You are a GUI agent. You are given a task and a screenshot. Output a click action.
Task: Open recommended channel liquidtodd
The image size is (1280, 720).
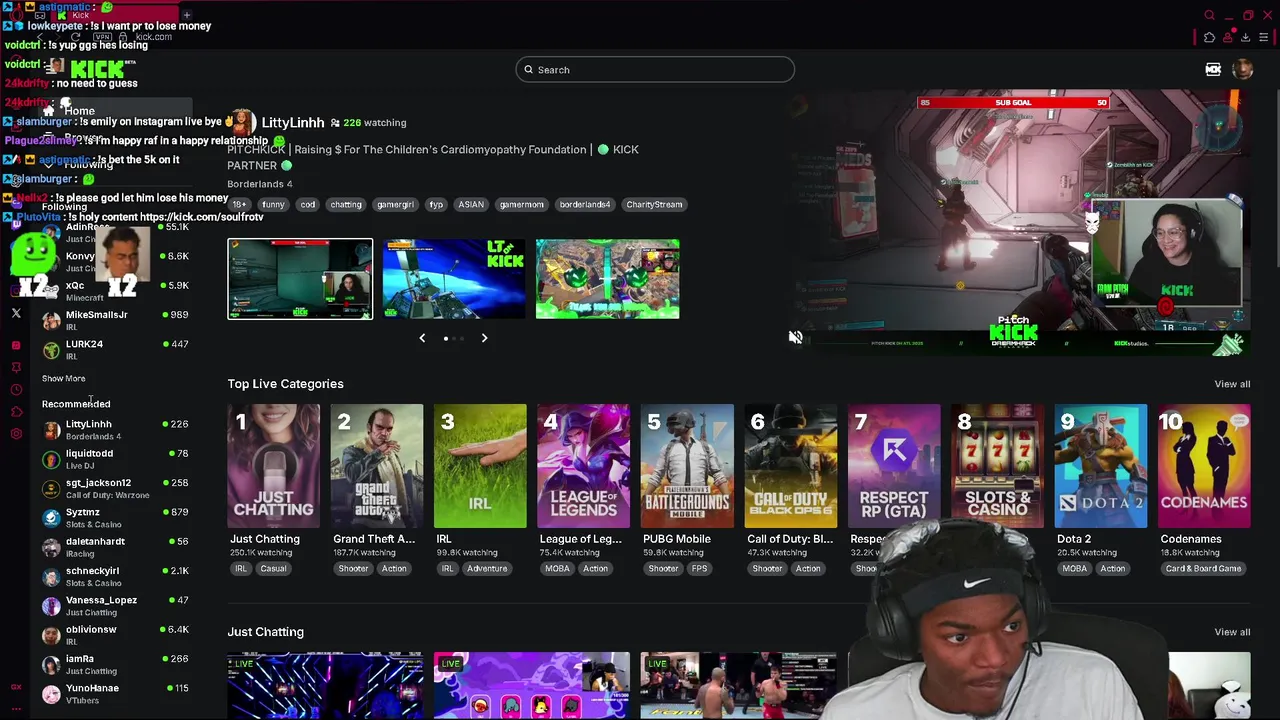point(115,459)
